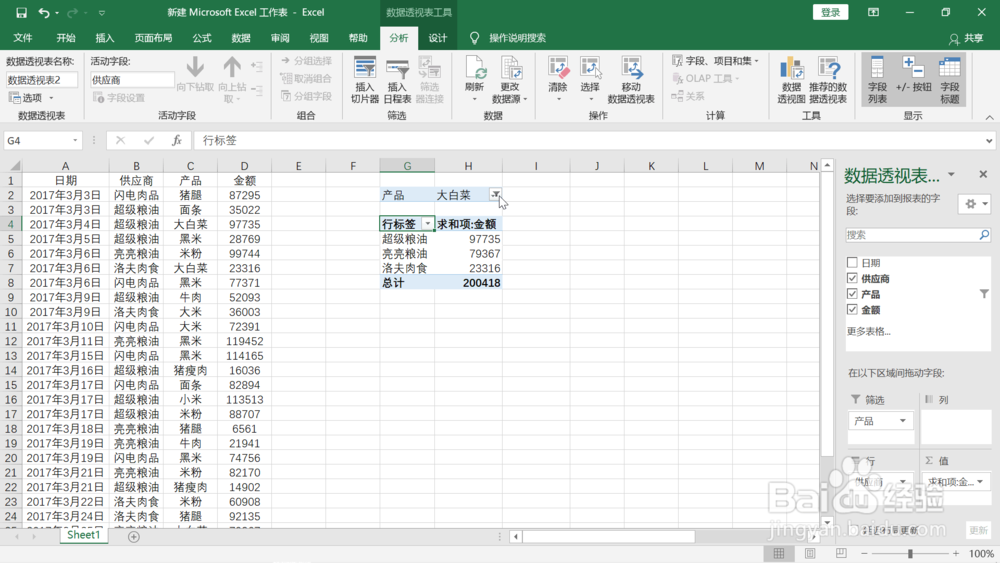Click the insert function fx icon
This screenshot has width=1000, height=563.
pos(177,140)
